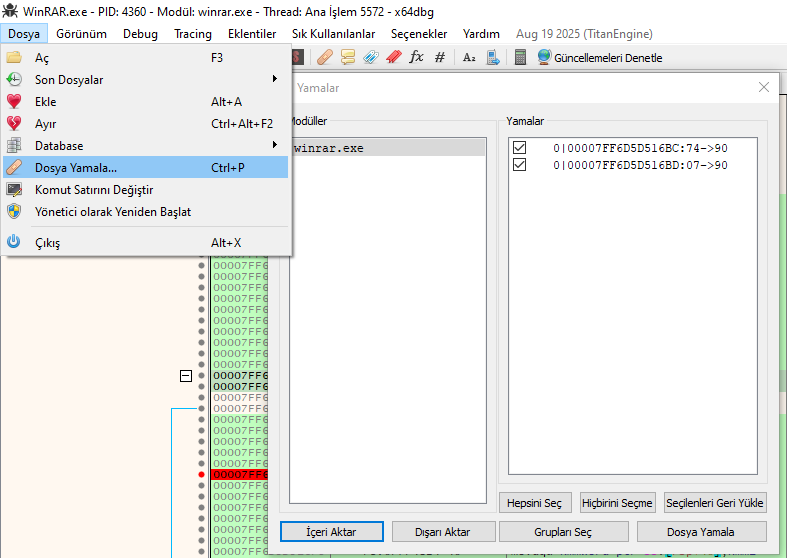The width and height of the screenshot is (787, 558).
Task: Click the shield icon beside Yönetici olarak Yeniden Başlat
Action: [14, 211]
